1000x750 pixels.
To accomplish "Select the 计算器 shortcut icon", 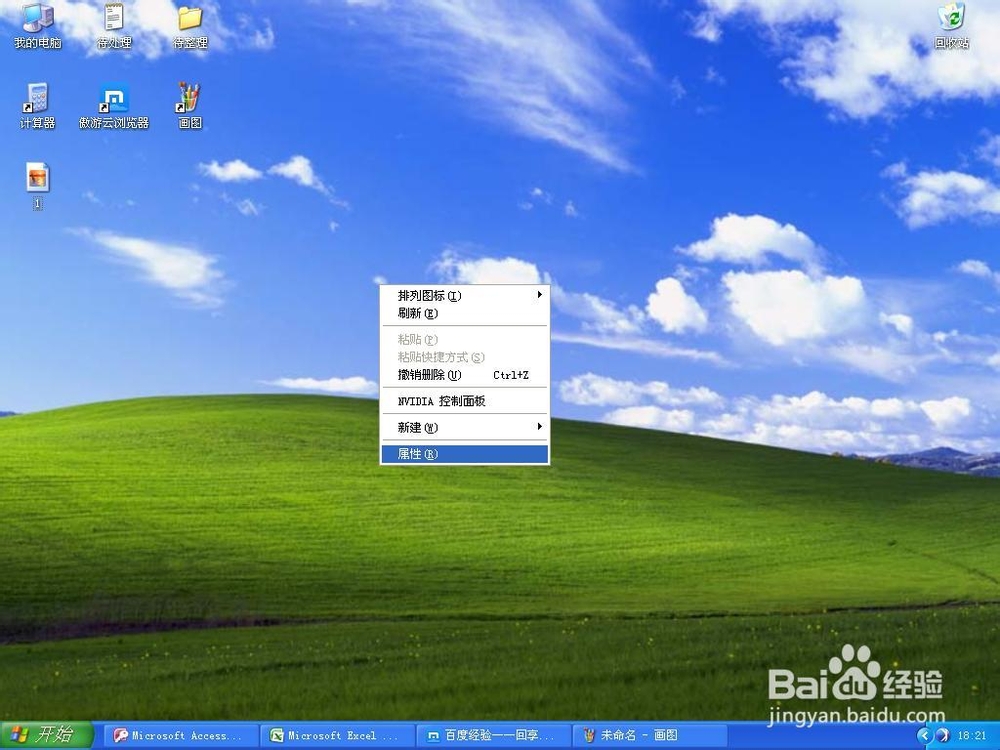I will [x=38, y=106].
